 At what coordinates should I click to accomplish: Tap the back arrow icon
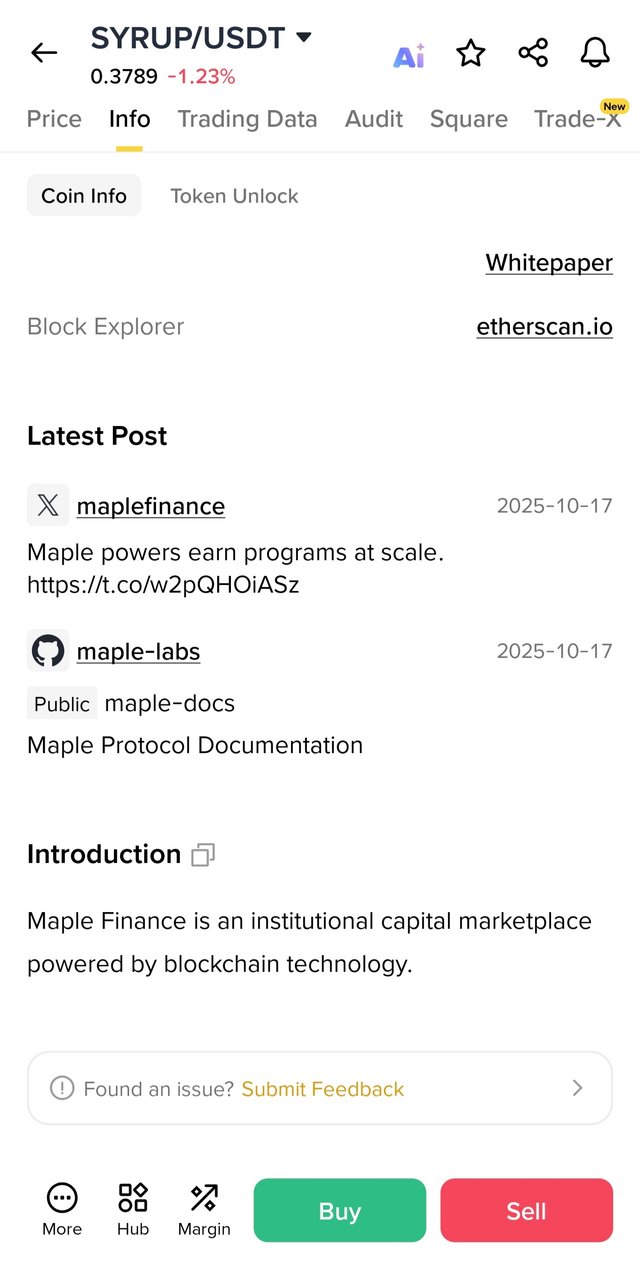[x=44, y=53]
